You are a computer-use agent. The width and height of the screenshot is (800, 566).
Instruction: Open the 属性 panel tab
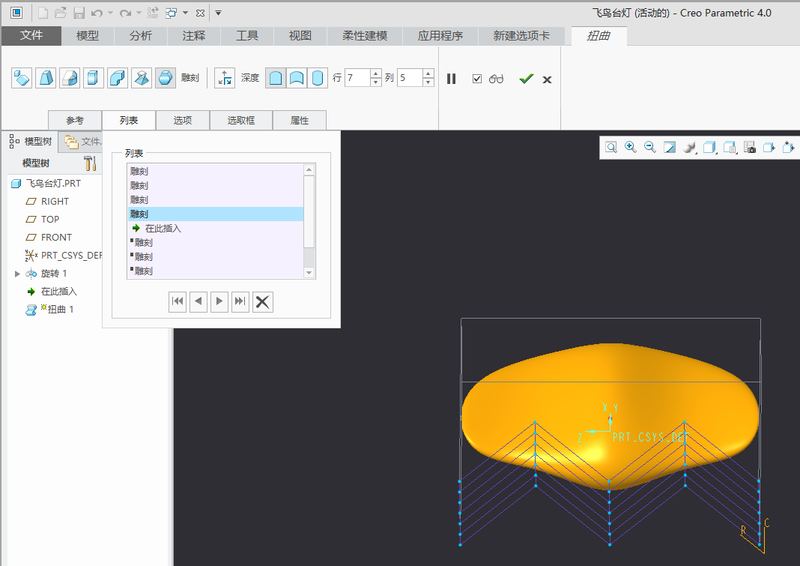[299, 120]
